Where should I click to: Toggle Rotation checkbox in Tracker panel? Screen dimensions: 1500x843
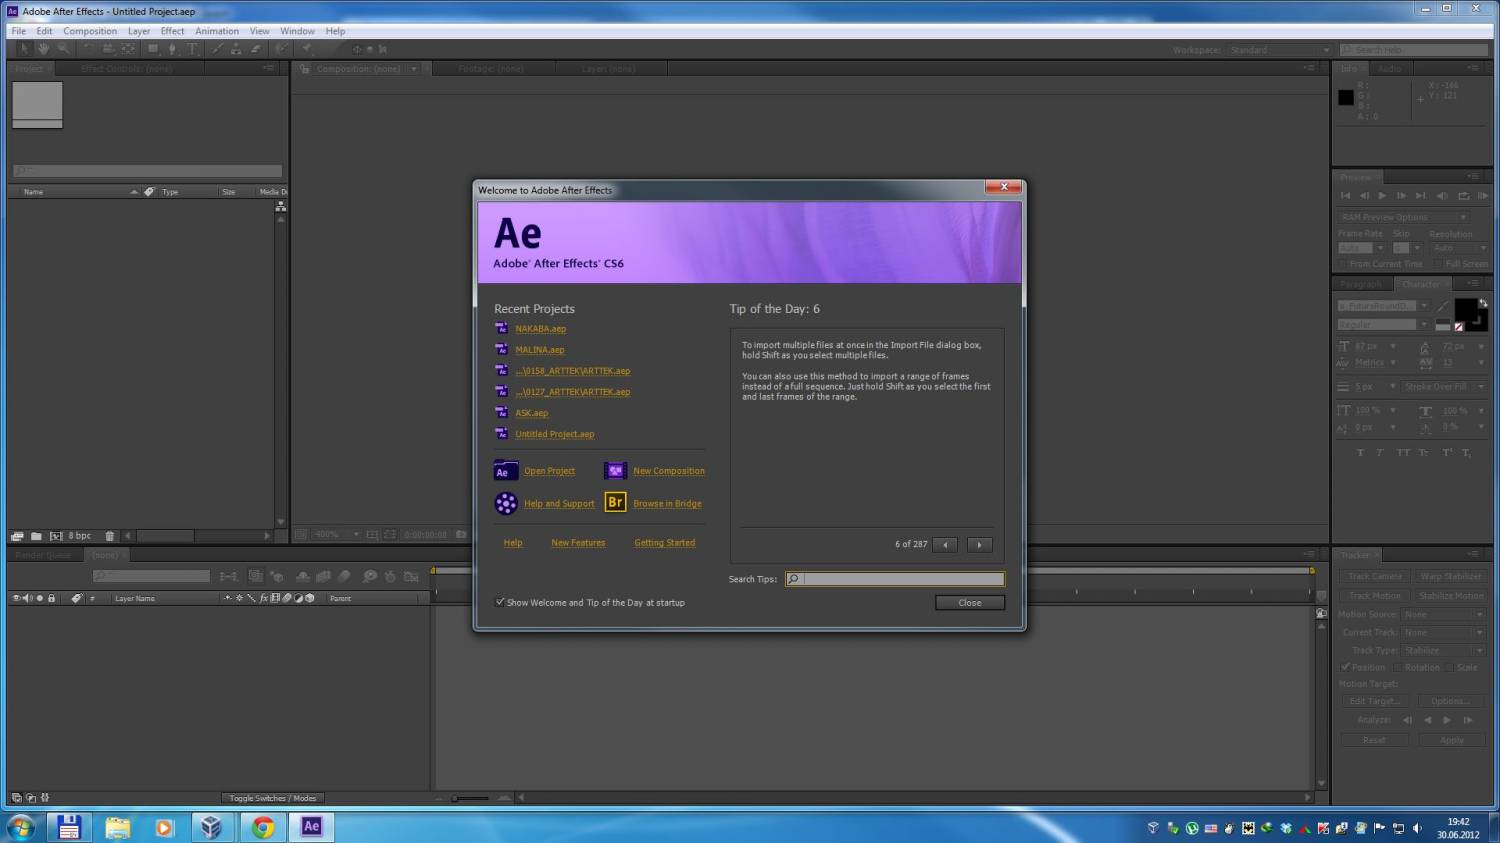(1398, 667)
